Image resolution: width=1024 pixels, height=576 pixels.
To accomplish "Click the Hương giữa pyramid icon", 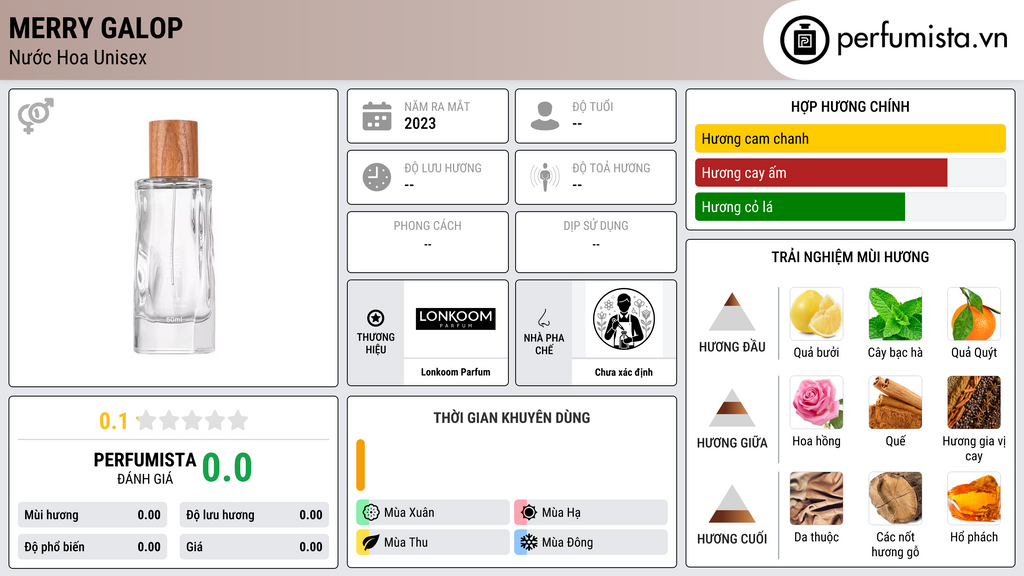I will click(732, 408).
